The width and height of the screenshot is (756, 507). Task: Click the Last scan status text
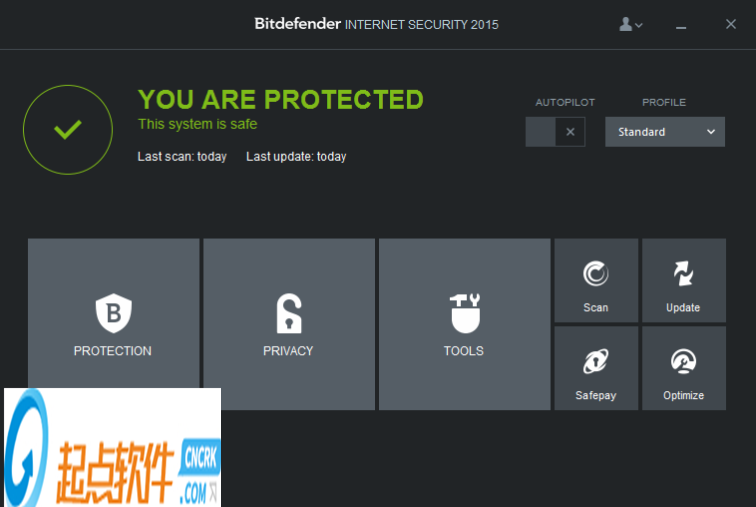click(x=182, y=157)
